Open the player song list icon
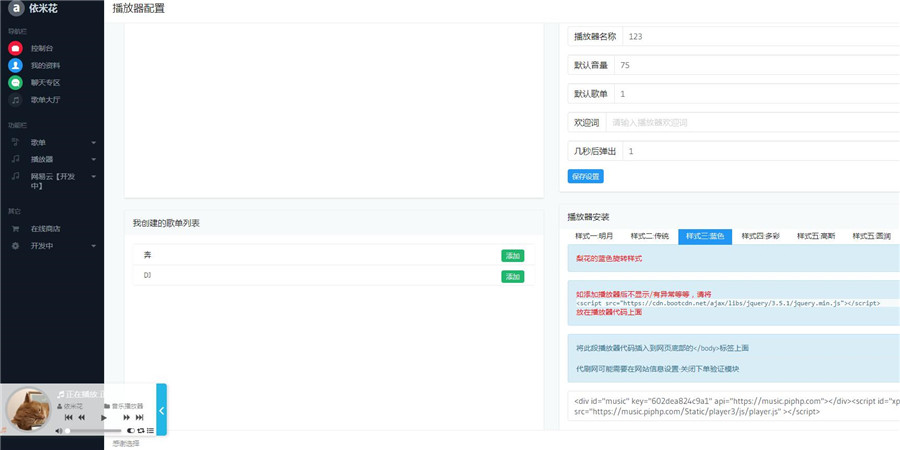 tap(150, 430)
